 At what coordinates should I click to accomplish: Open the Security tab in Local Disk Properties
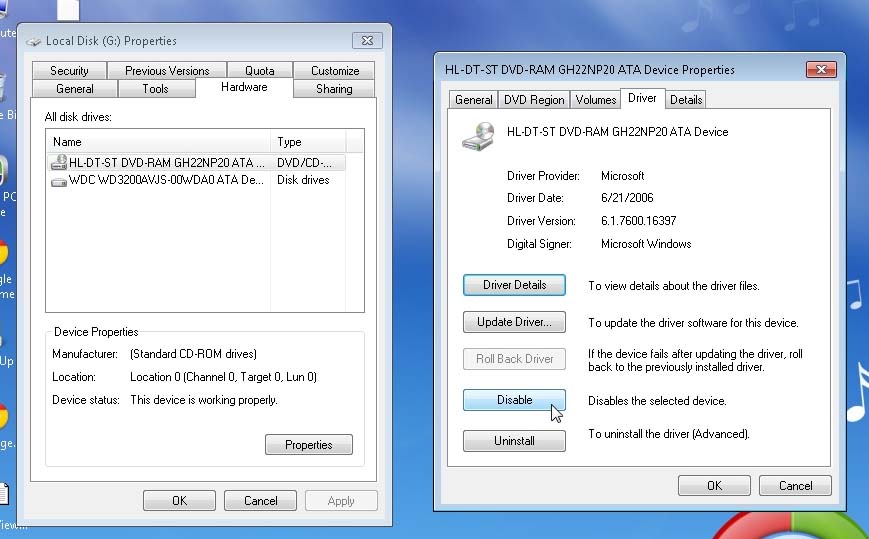click(x=69, y=70)
